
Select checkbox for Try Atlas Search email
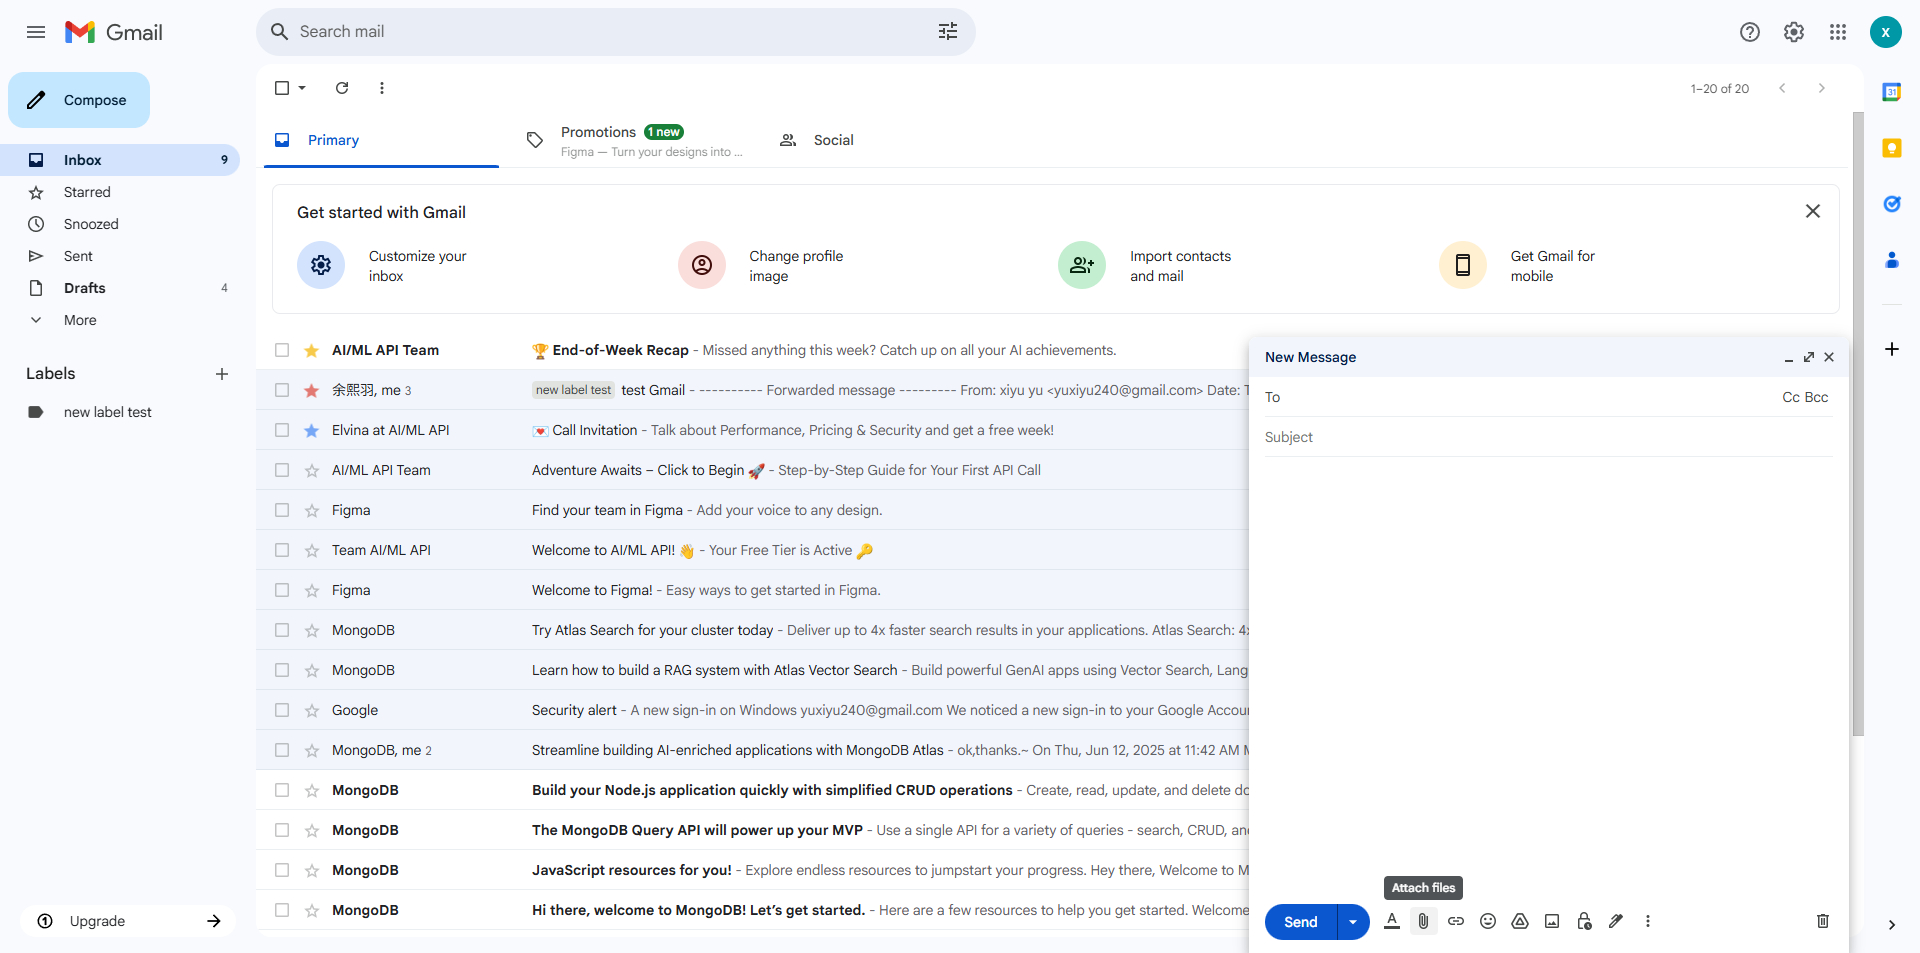(282, 630)
